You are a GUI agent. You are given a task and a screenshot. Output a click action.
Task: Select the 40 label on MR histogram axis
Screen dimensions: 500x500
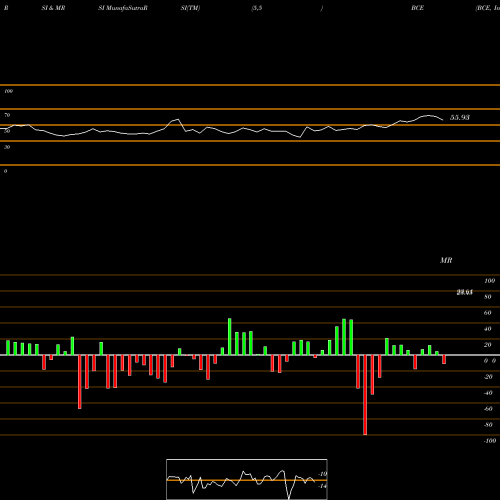click(487, 329)
